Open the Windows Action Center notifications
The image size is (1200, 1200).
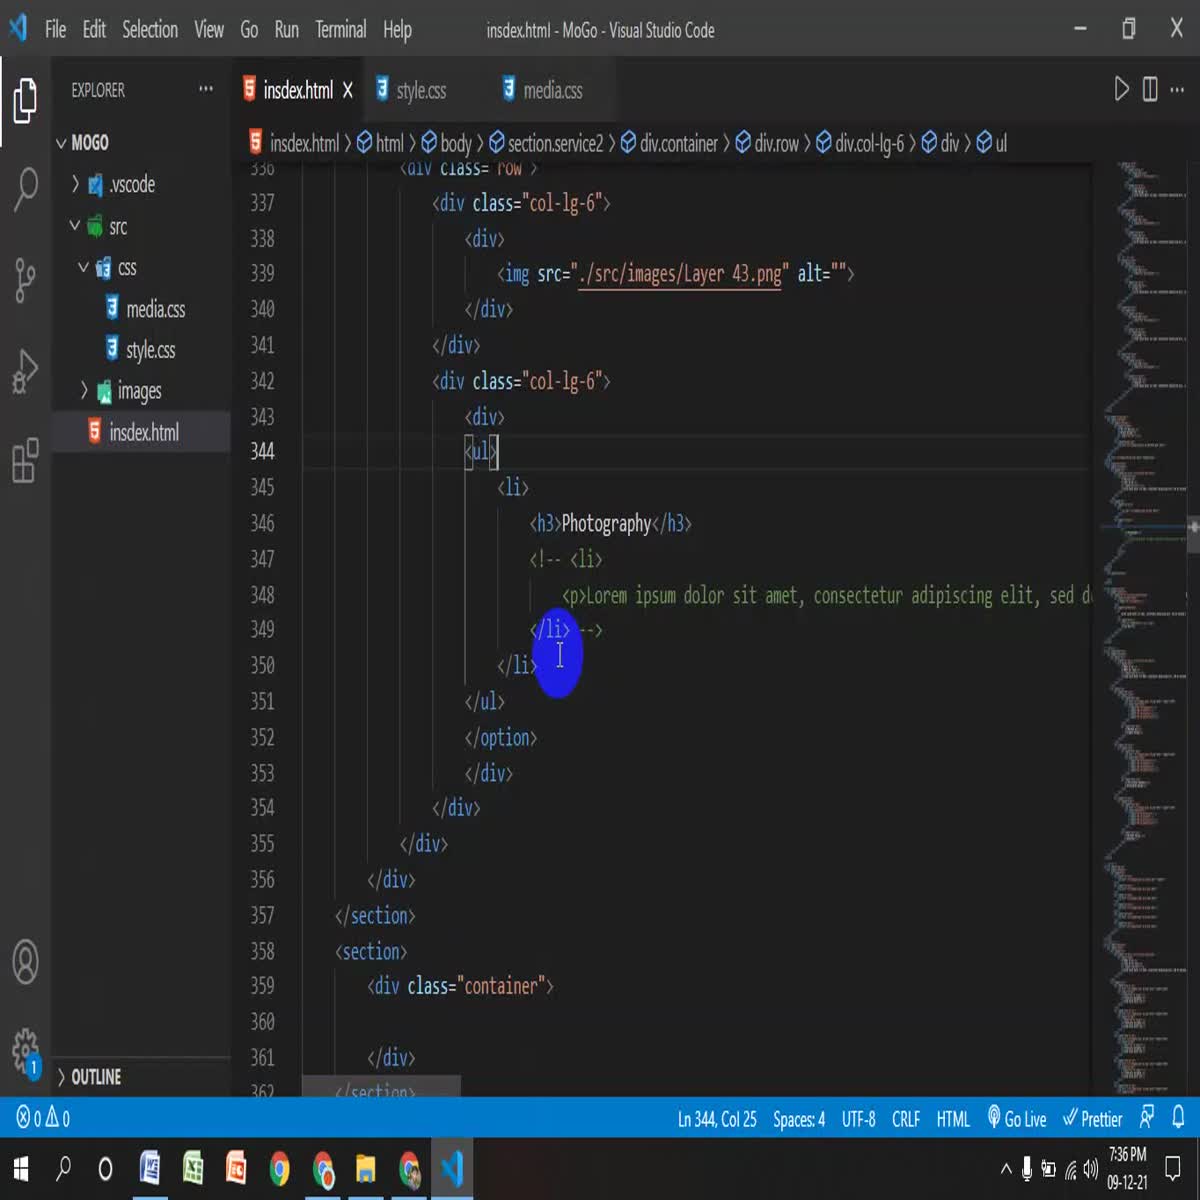pyautogui.click(x=1174, y=1168)
